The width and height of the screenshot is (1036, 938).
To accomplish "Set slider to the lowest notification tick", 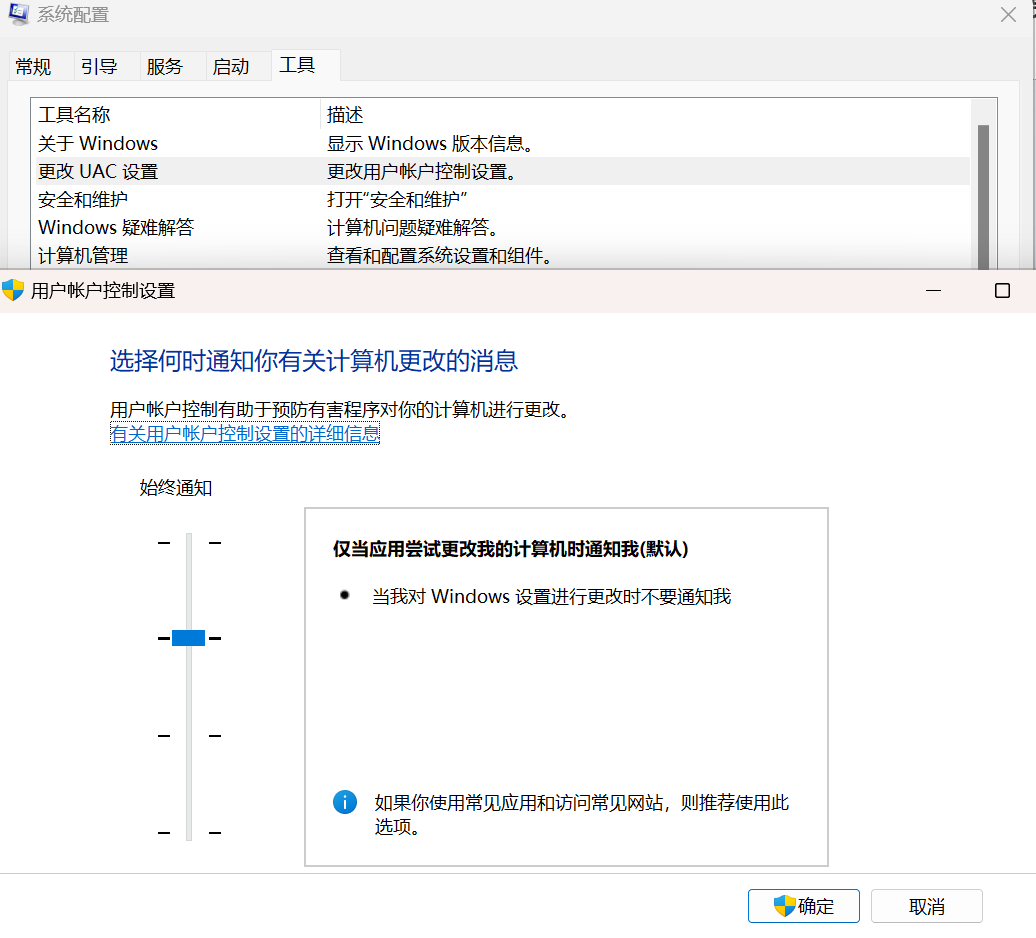I will pos(188,832).
